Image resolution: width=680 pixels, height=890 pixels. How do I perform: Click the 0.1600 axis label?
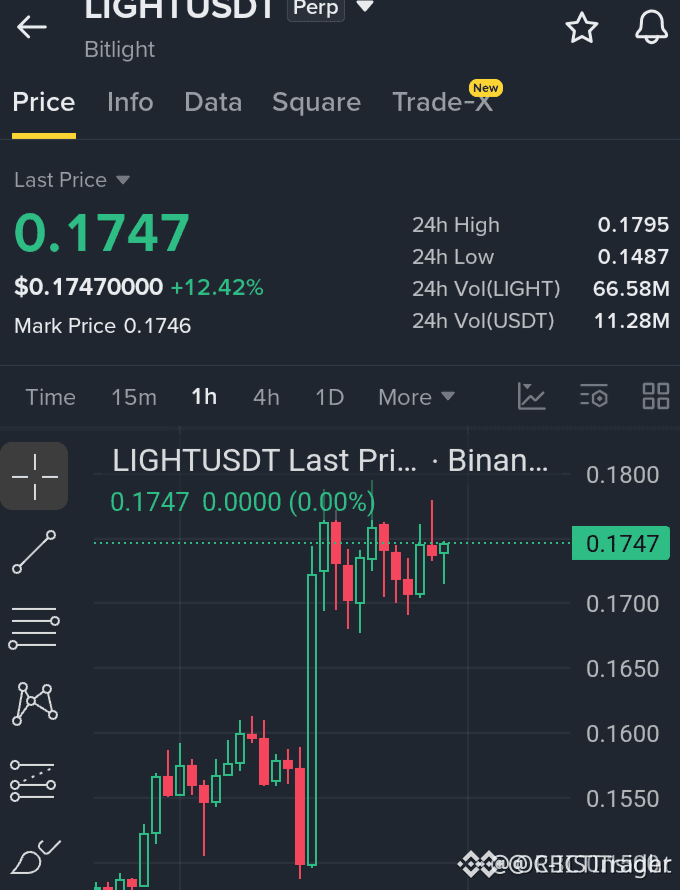[623, 733]
